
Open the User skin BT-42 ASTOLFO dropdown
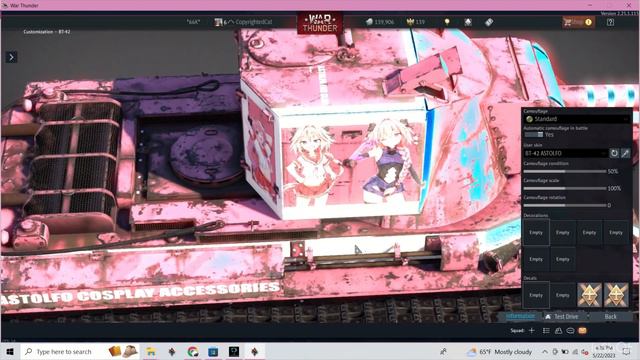pos(565,153)
